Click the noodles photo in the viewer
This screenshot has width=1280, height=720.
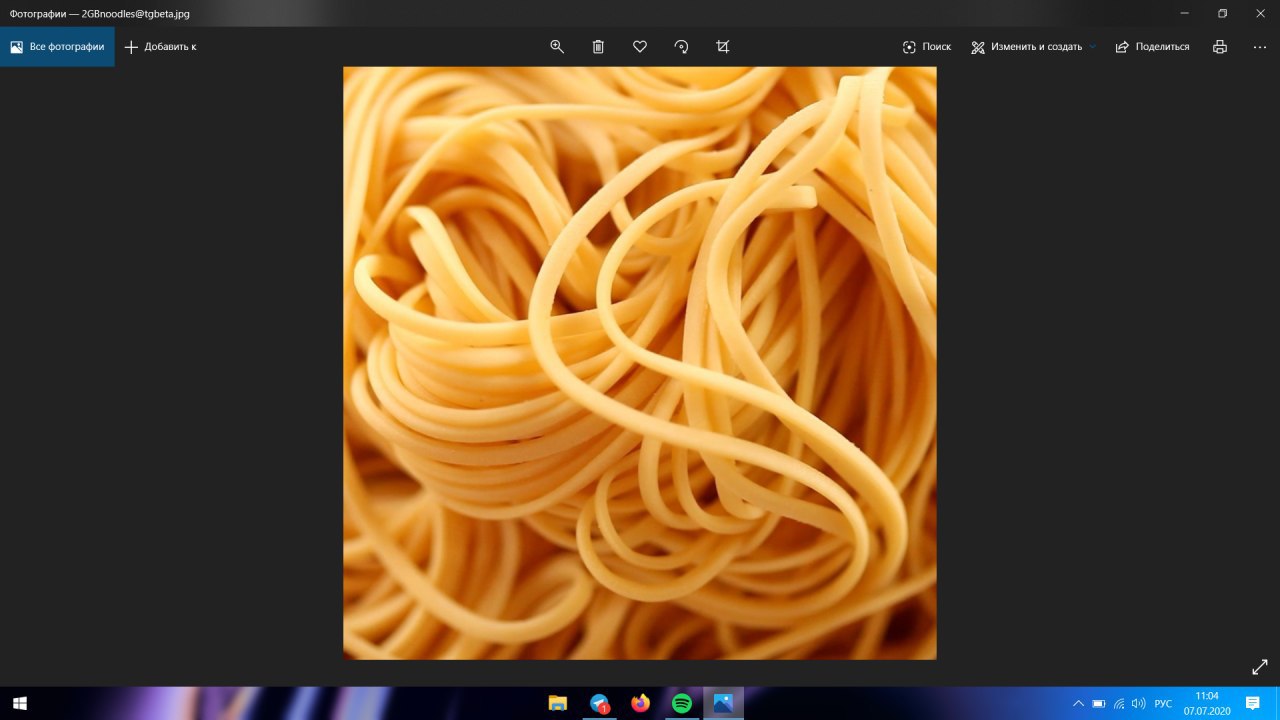click(x=640, y=363)
